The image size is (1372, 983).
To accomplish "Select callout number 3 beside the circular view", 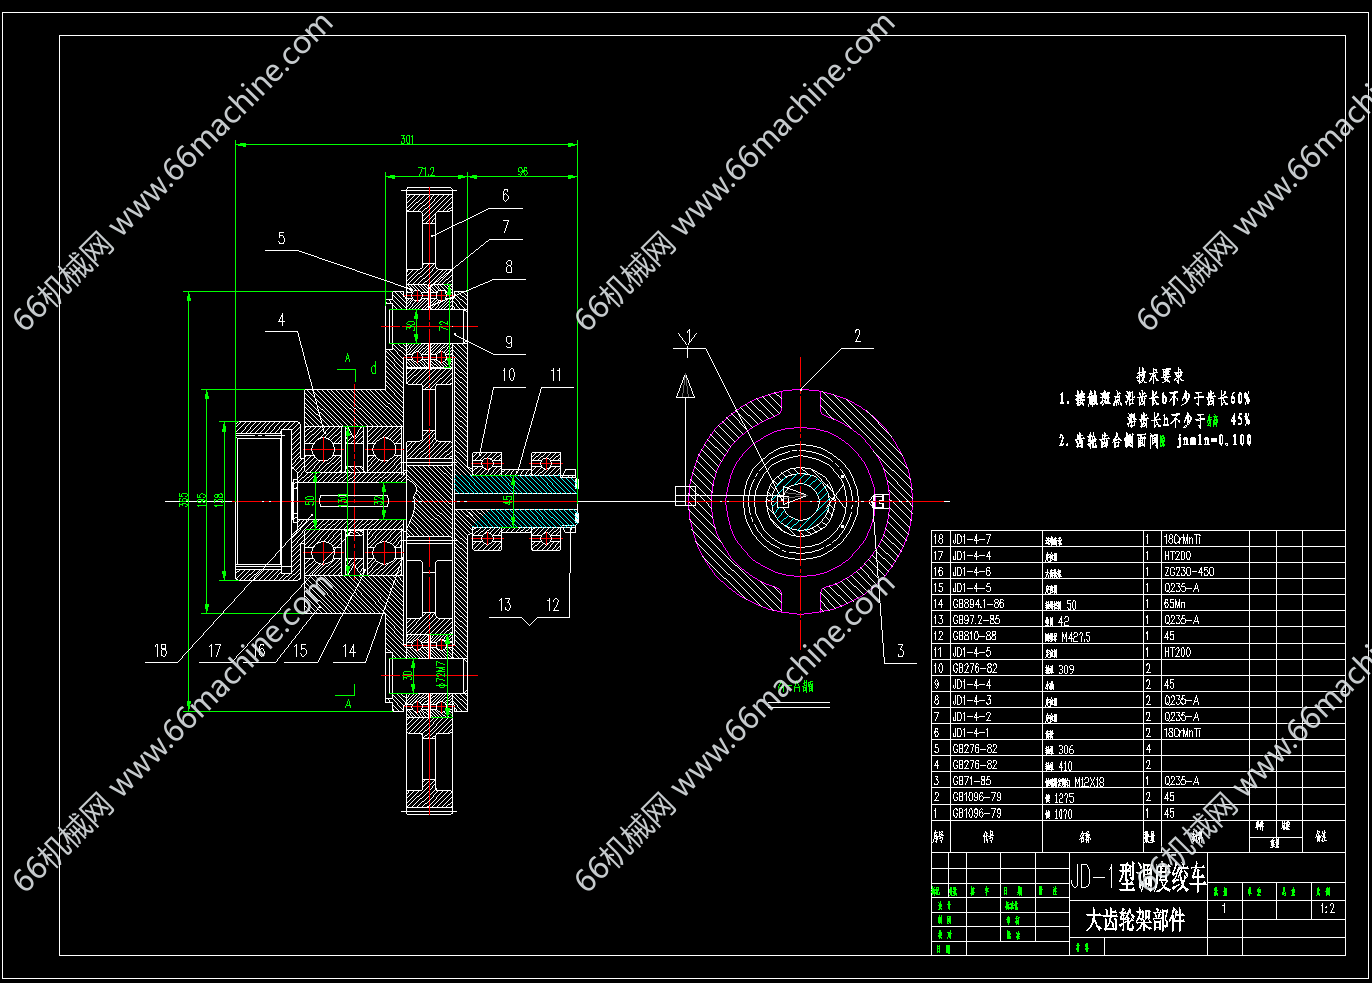I will tap(900, 651).
